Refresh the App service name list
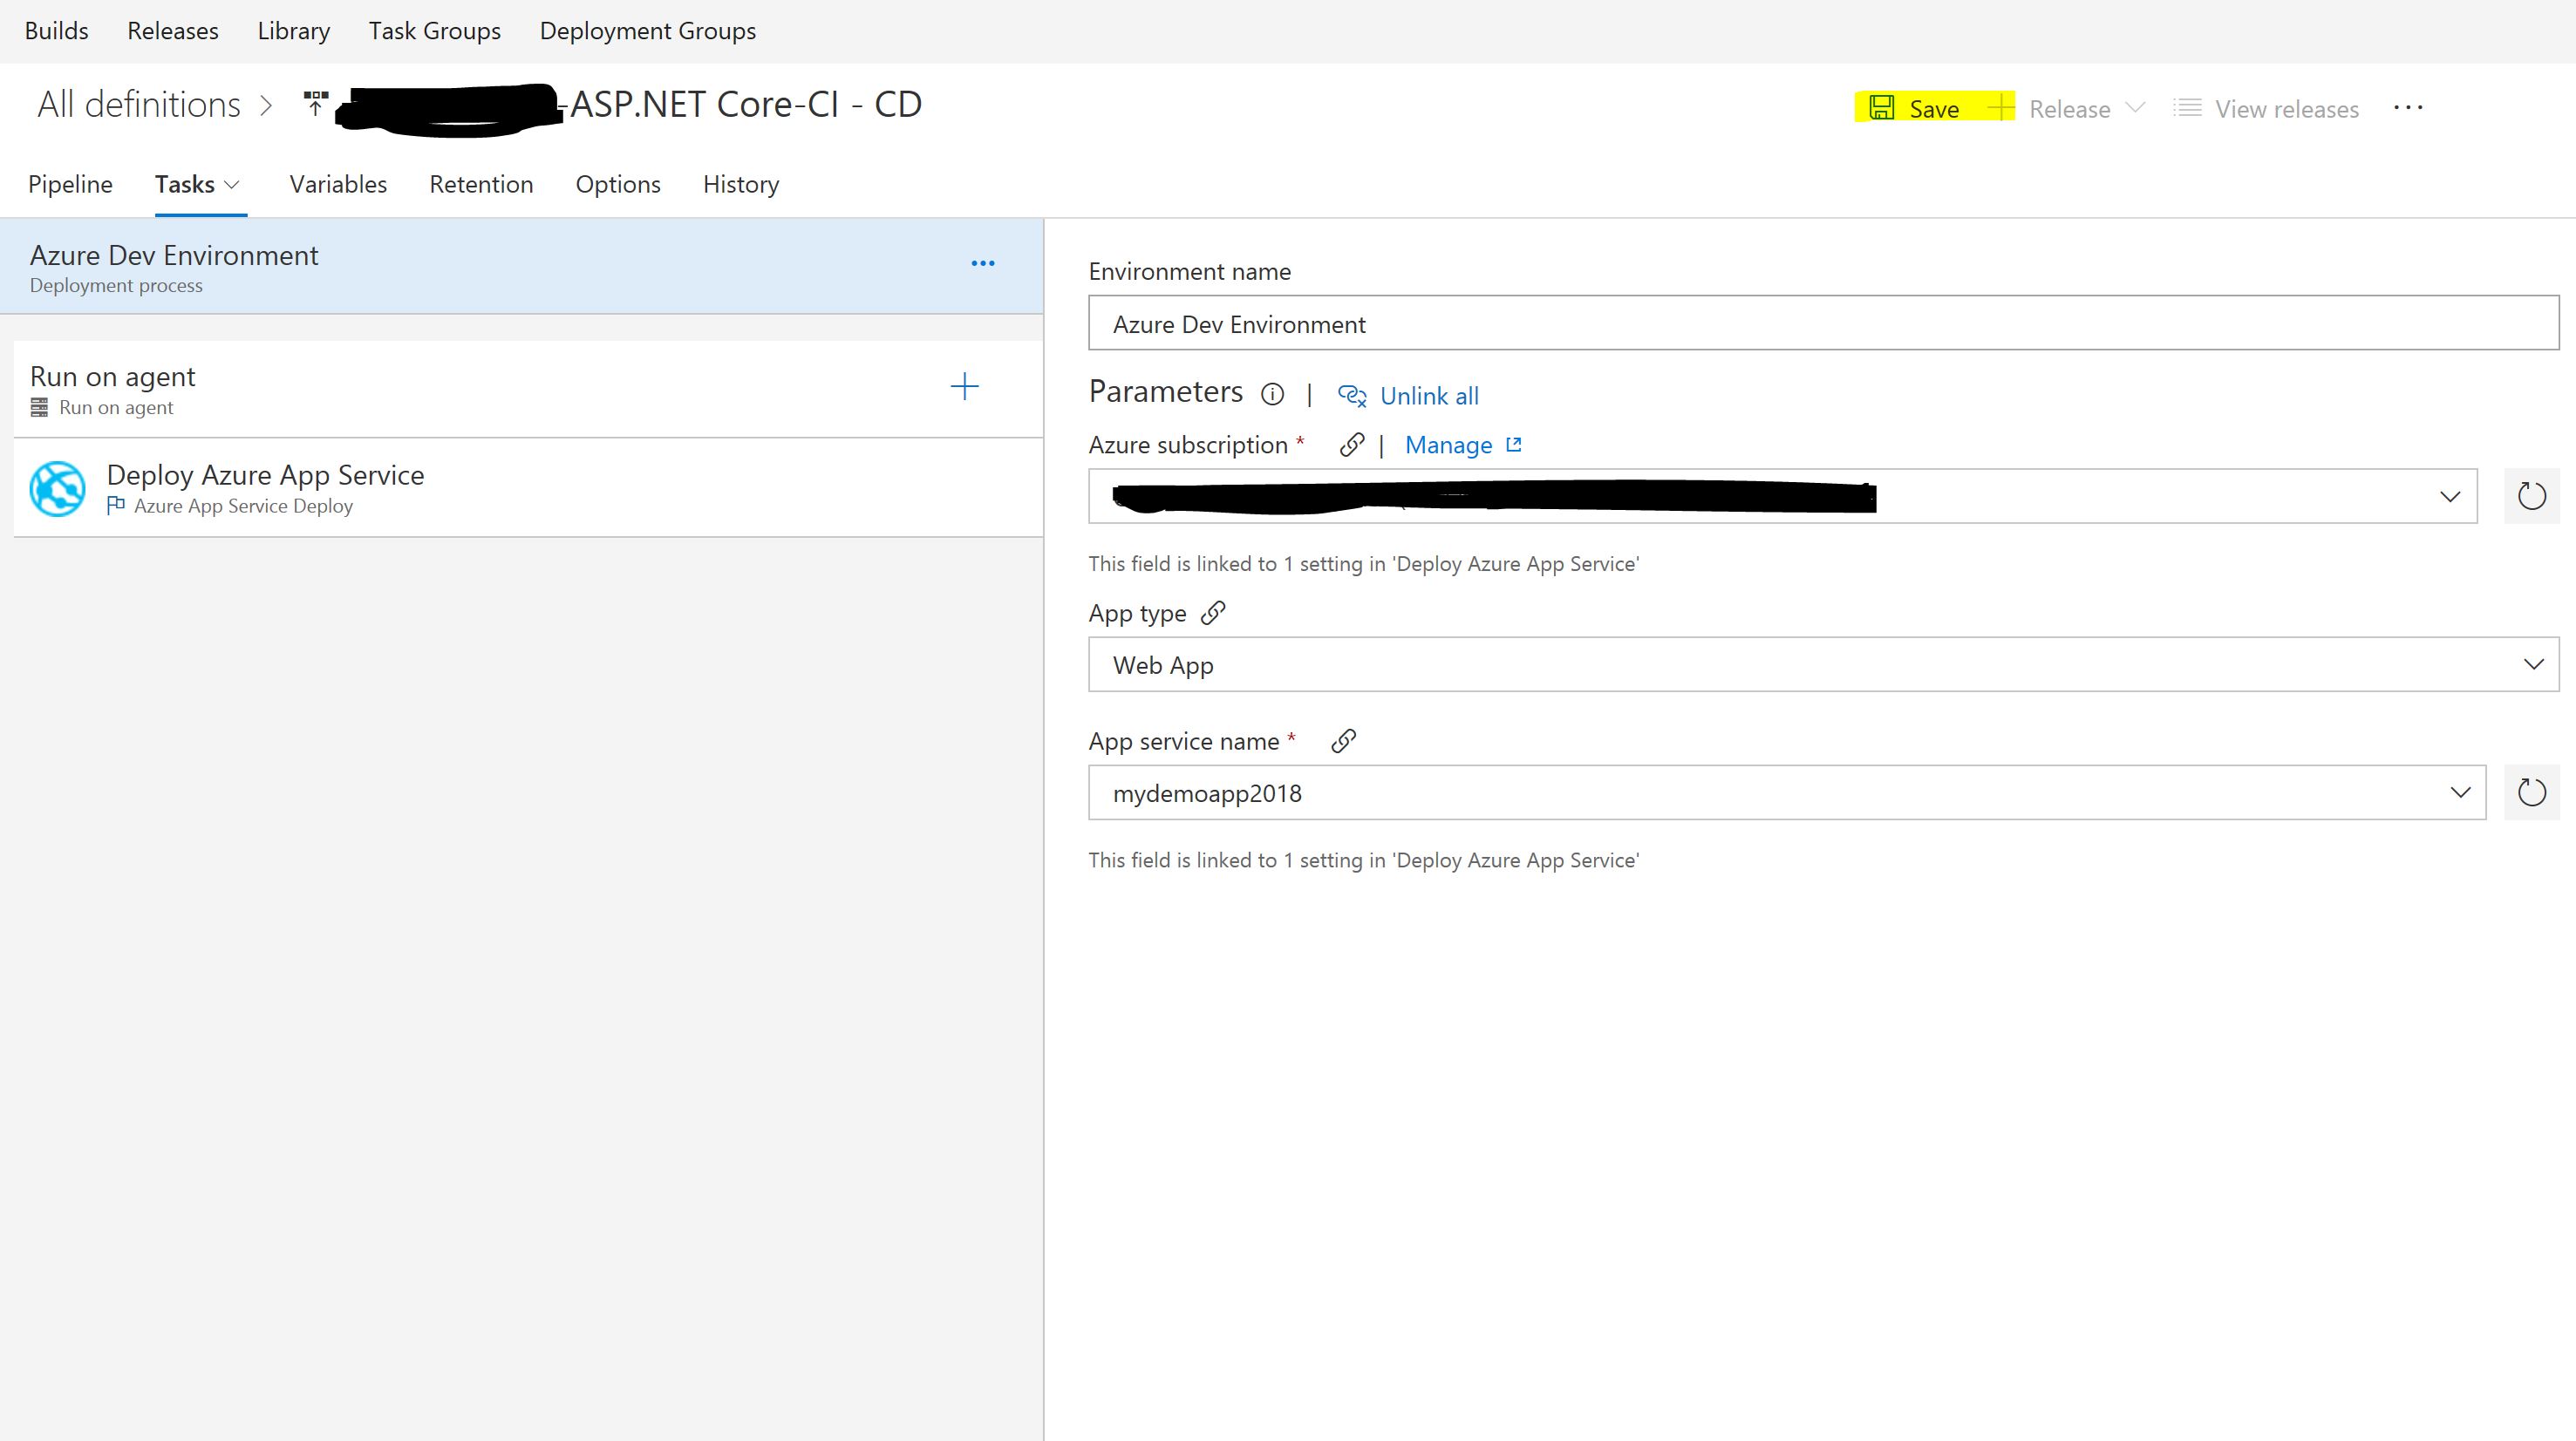2576x1441 pixels. 2531,793
